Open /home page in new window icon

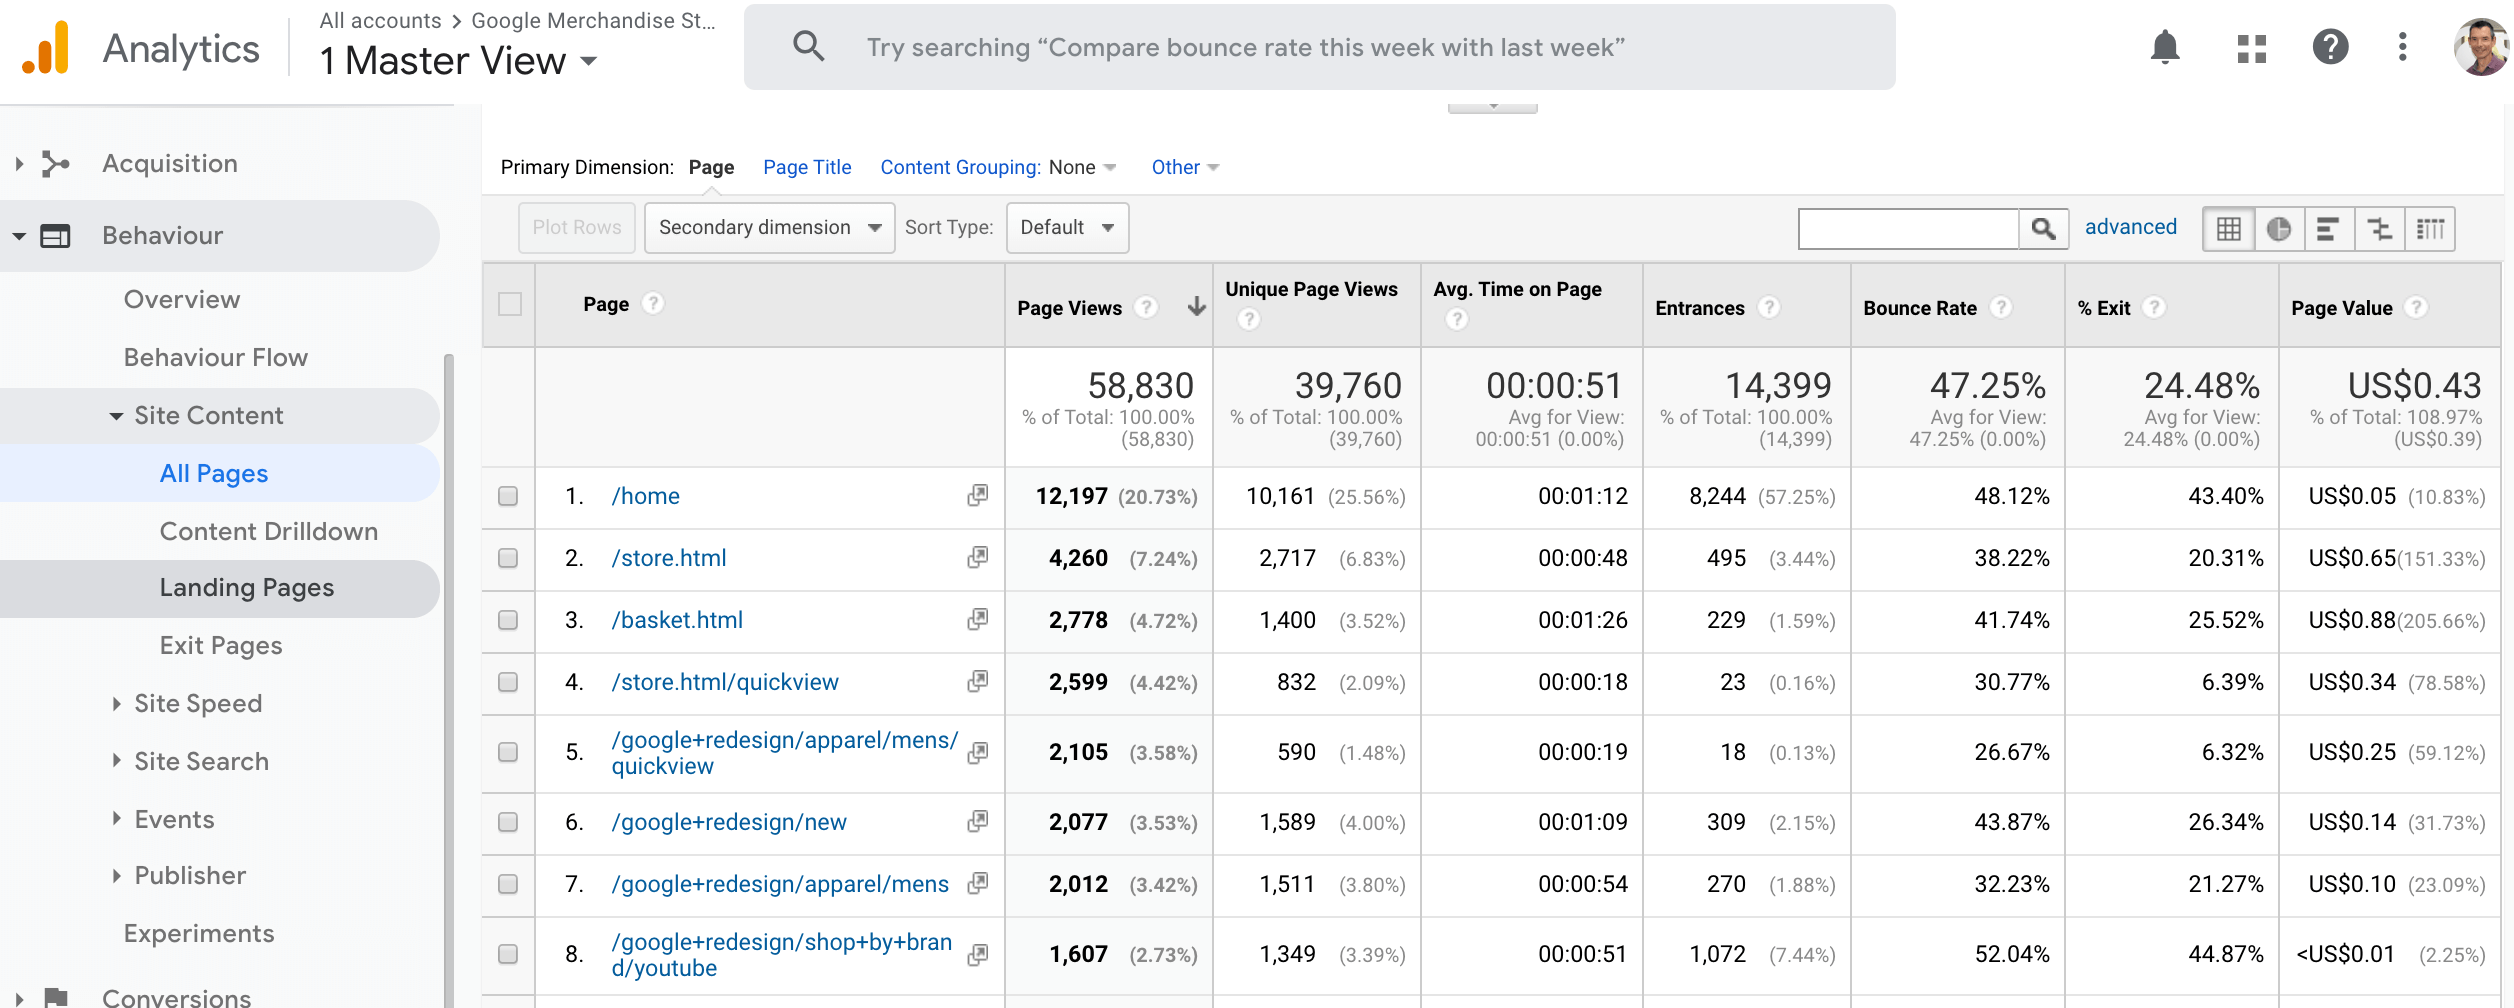977,496
